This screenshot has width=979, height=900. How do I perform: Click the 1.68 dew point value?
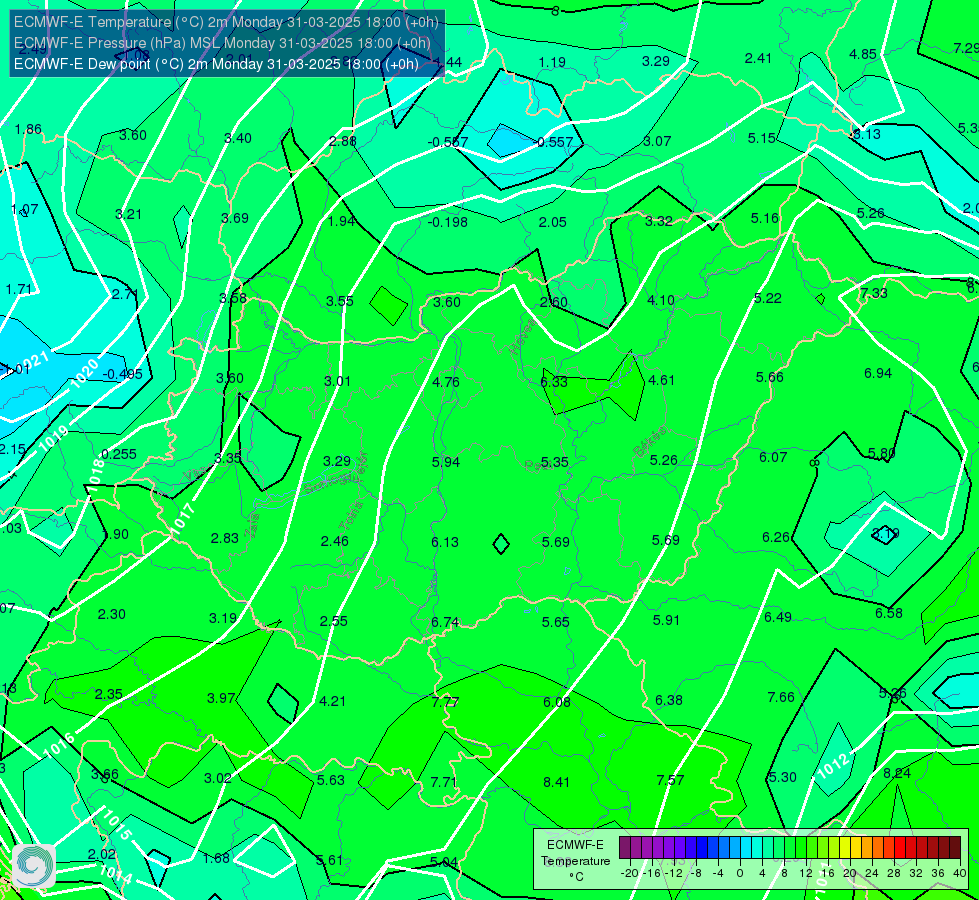click(x=216, y=858)
